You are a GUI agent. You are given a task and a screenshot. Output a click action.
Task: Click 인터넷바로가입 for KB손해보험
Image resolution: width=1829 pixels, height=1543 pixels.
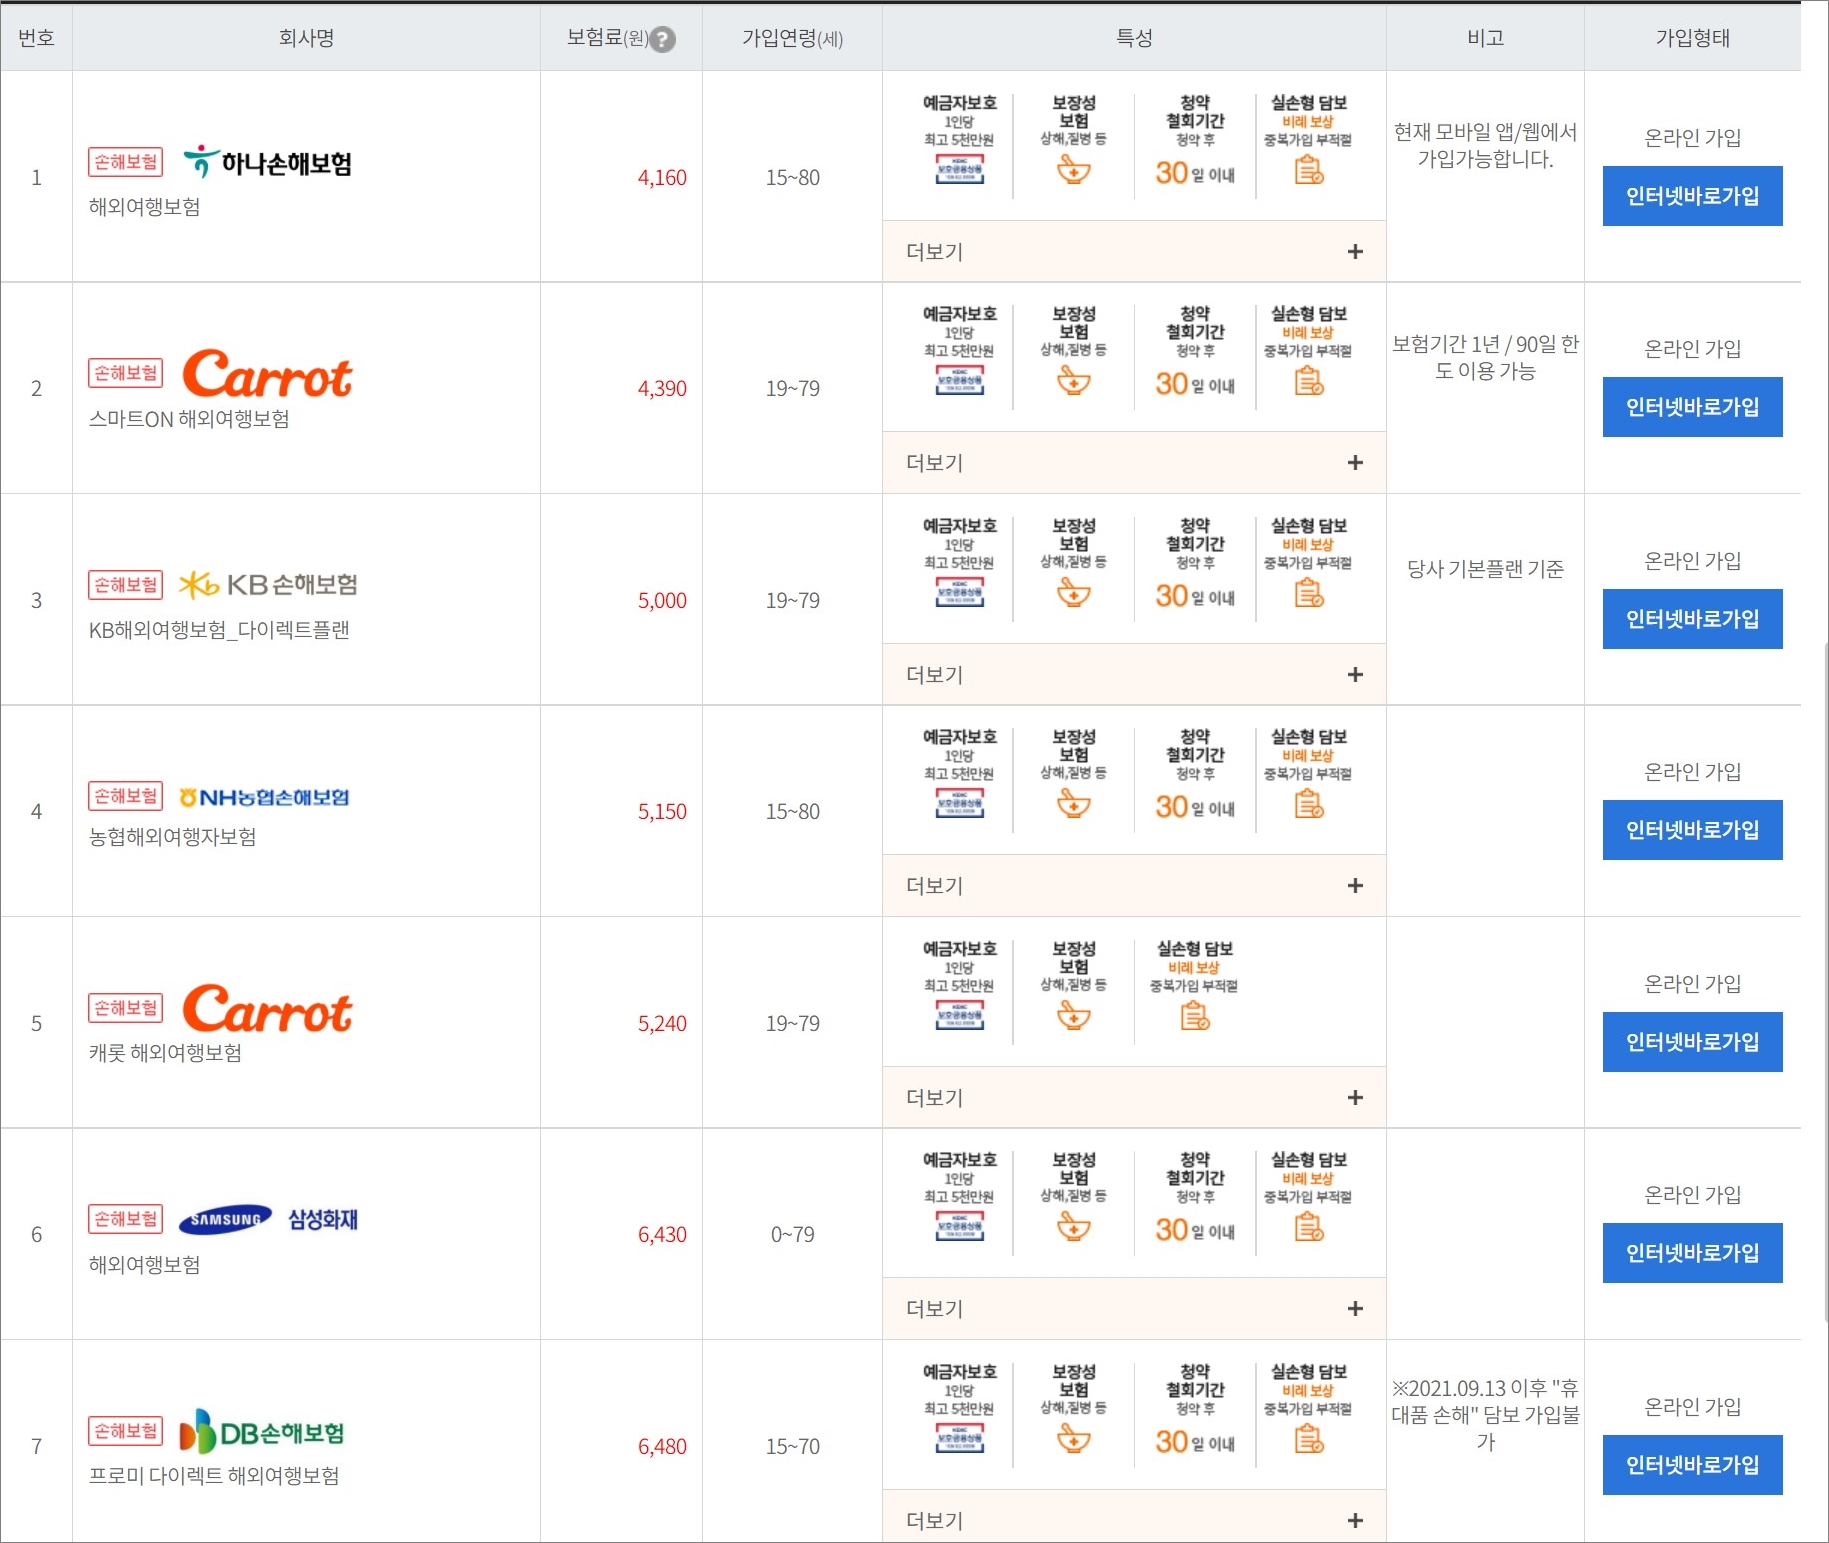tap(1692, 619)
